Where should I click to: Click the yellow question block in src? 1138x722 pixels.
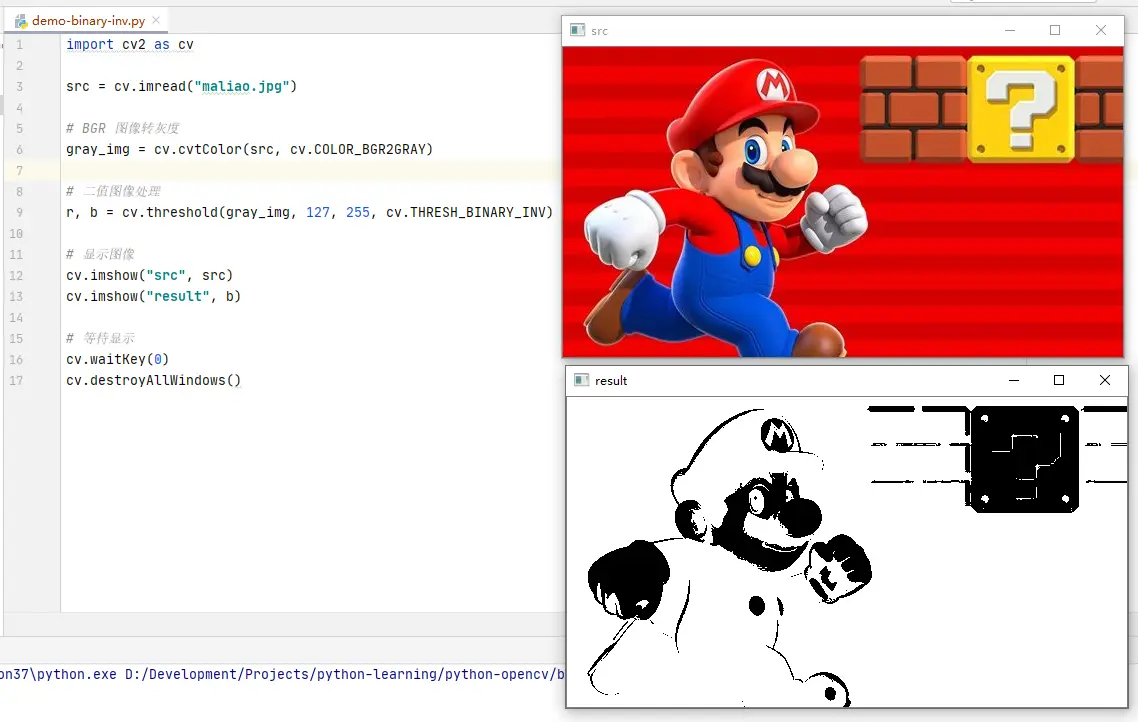(x=1020, y=109)
